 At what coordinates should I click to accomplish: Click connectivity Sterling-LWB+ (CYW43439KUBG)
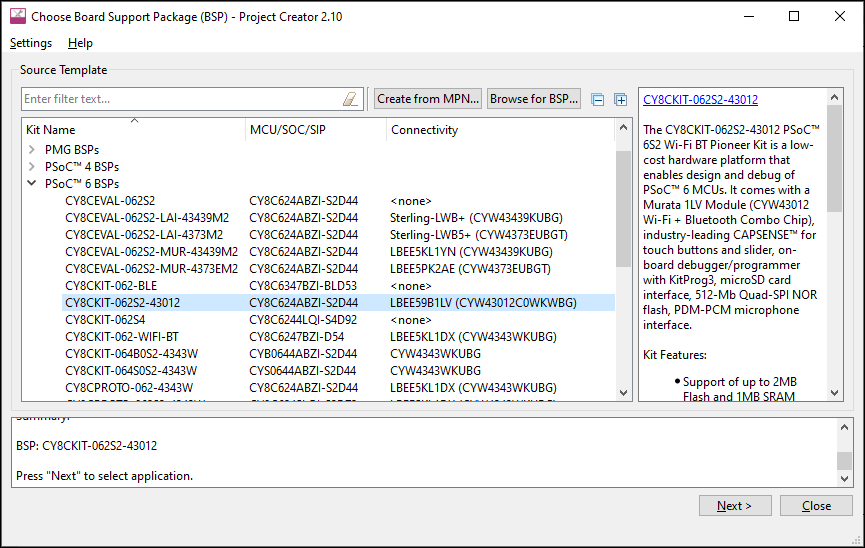pyautogui.click(x=476, y=218)
